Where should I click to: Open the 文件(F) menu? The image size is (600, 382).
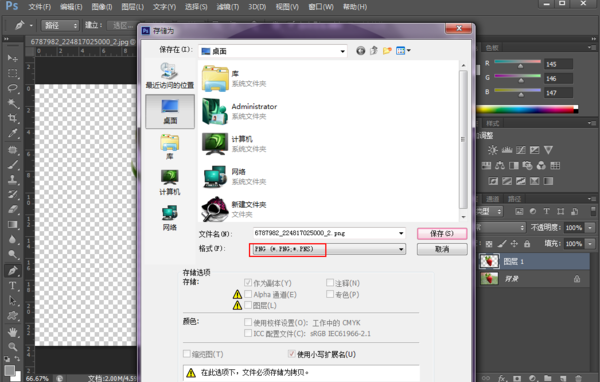click(40, 7)
